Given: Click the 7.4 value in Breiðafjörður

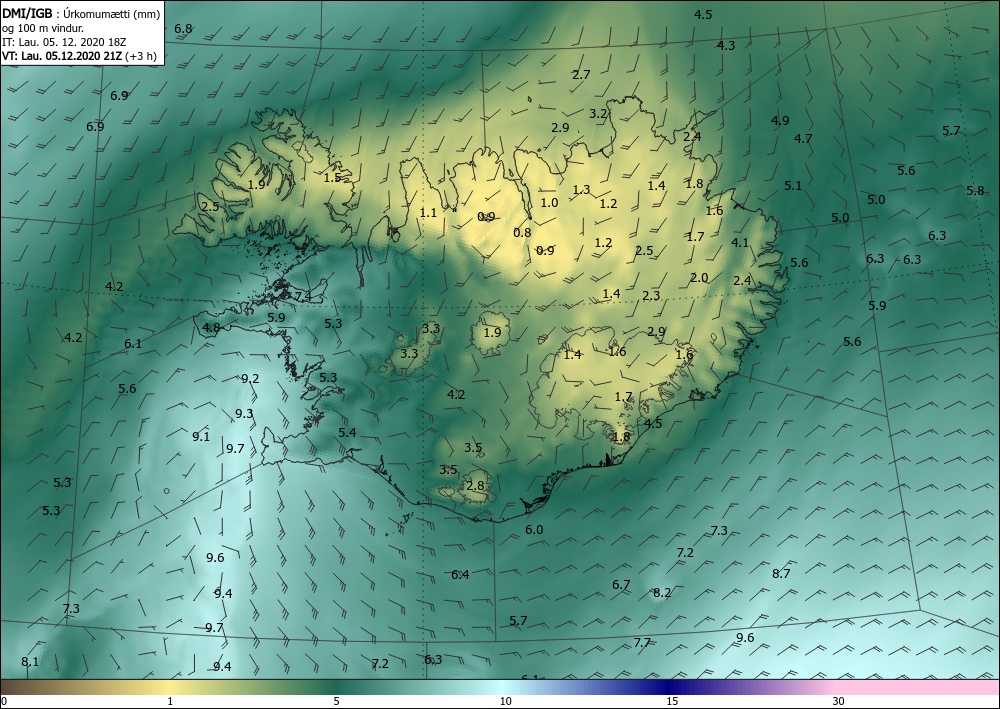Looking at the screenshot, I should pyautogui.click(x=303, y=296).
